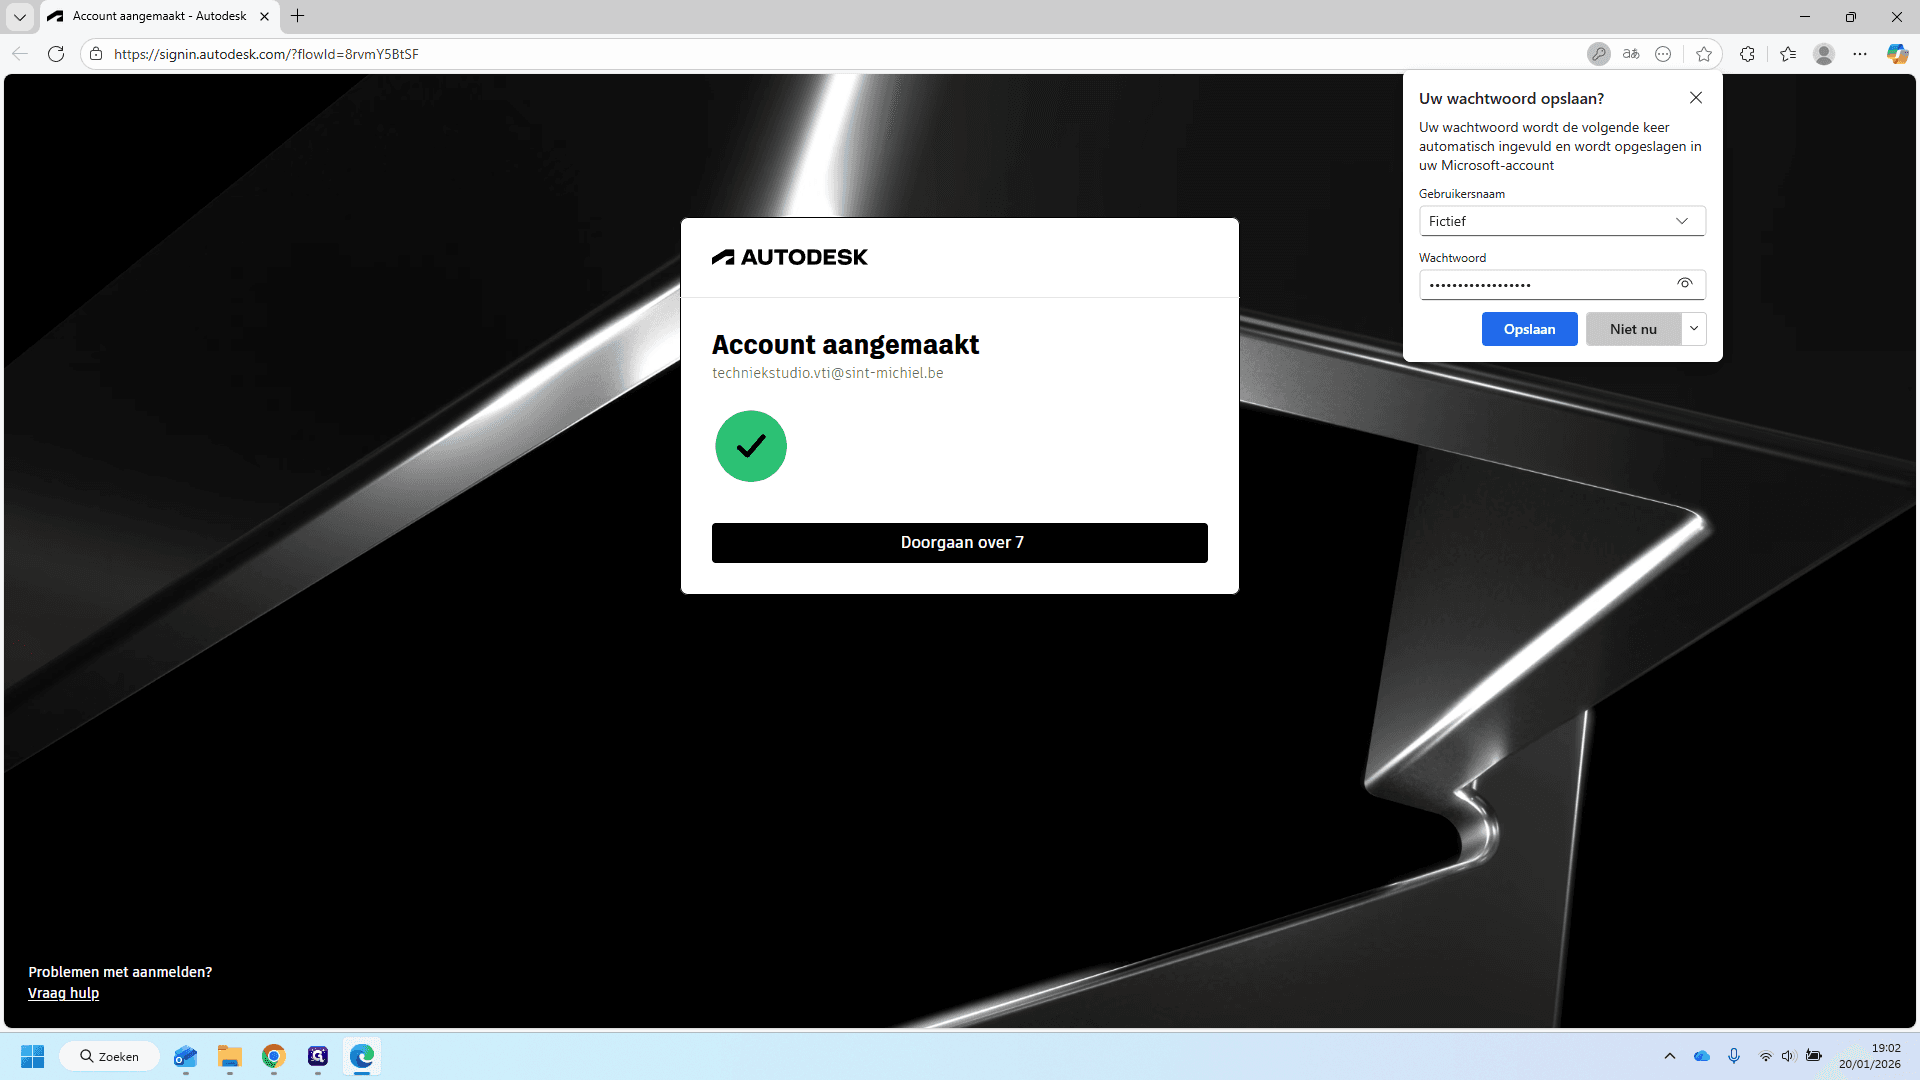Open Outlook from the taskbar

[x=186, y=1056]
